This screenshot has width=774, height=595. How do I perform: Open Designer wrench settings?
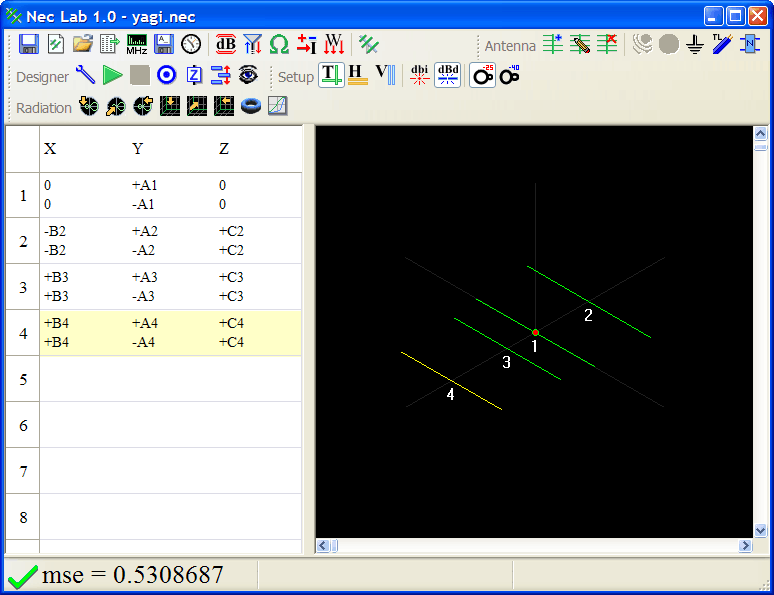click(85, 76)
